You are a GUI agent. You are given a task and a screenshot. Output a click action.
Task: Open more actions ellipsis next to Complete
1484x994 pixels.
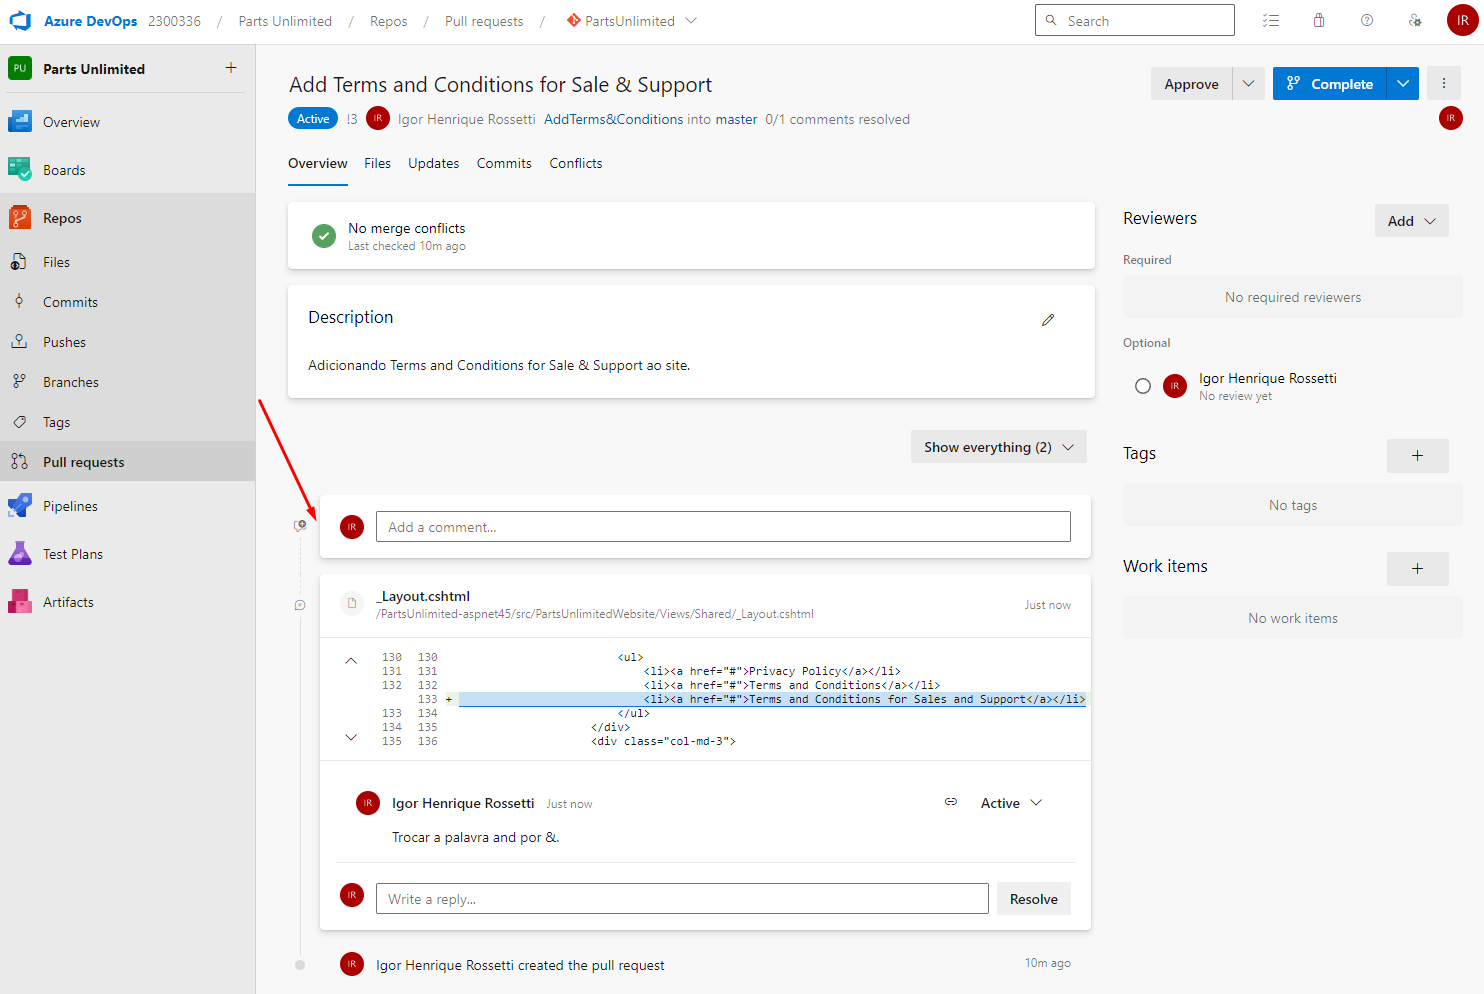click(x=1444, y=84)
